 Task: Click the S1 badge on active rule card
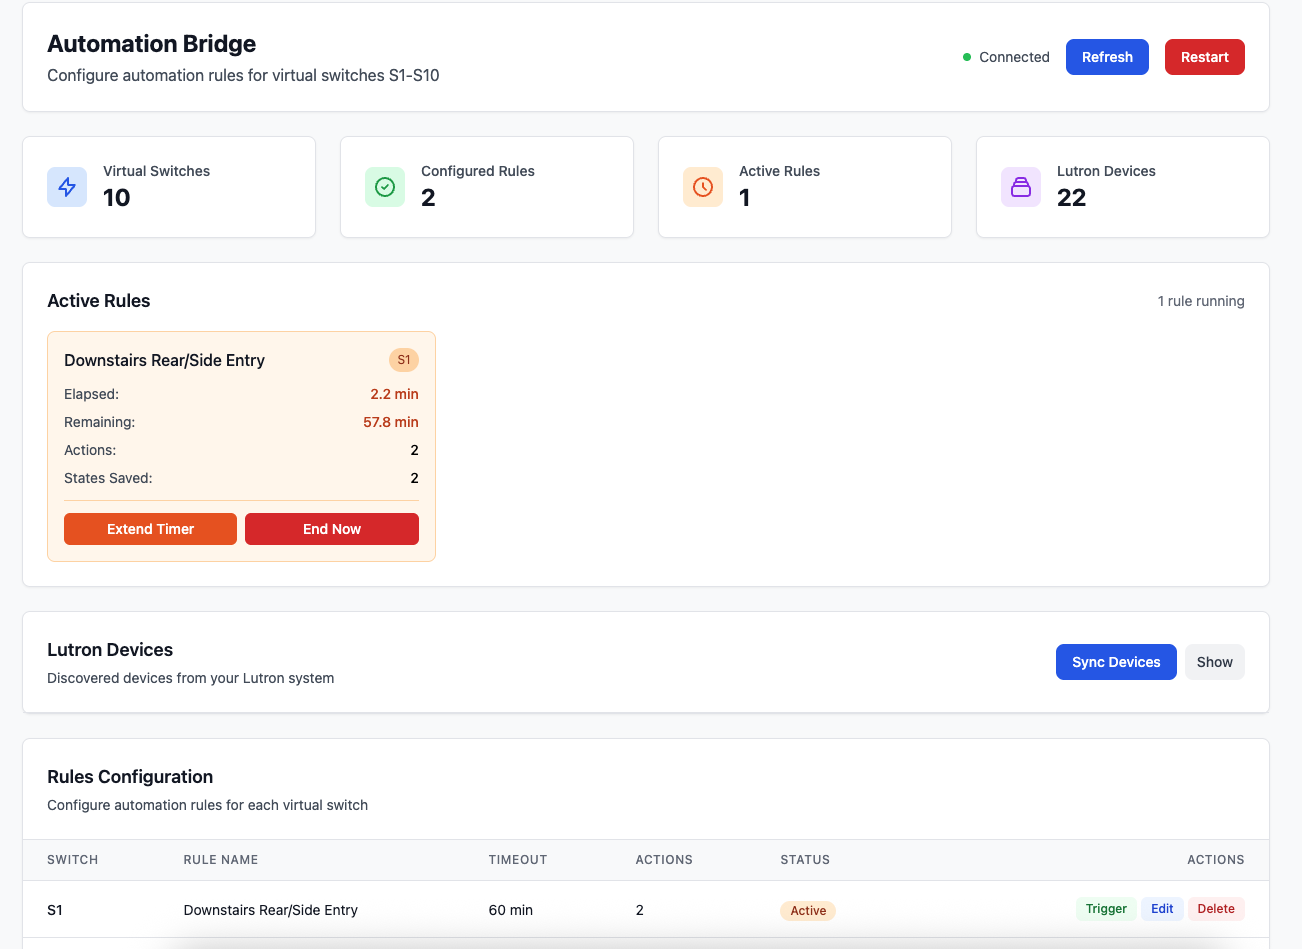click(x=404, y=360)
